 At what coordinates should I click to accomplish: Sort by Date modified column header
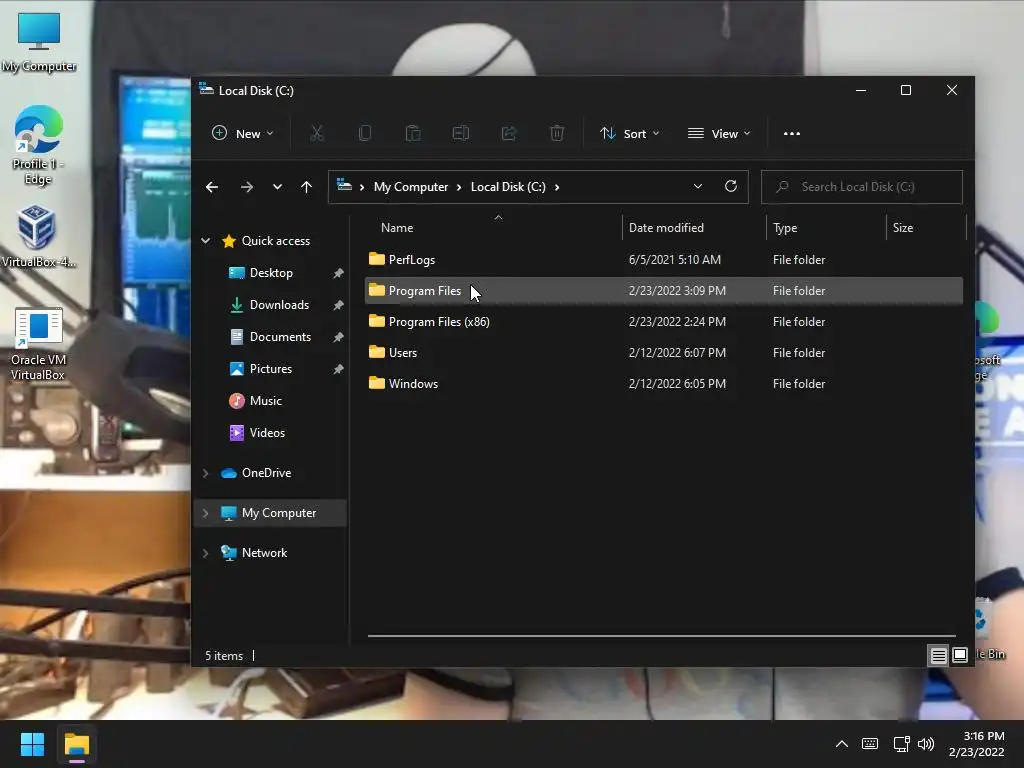666,228
